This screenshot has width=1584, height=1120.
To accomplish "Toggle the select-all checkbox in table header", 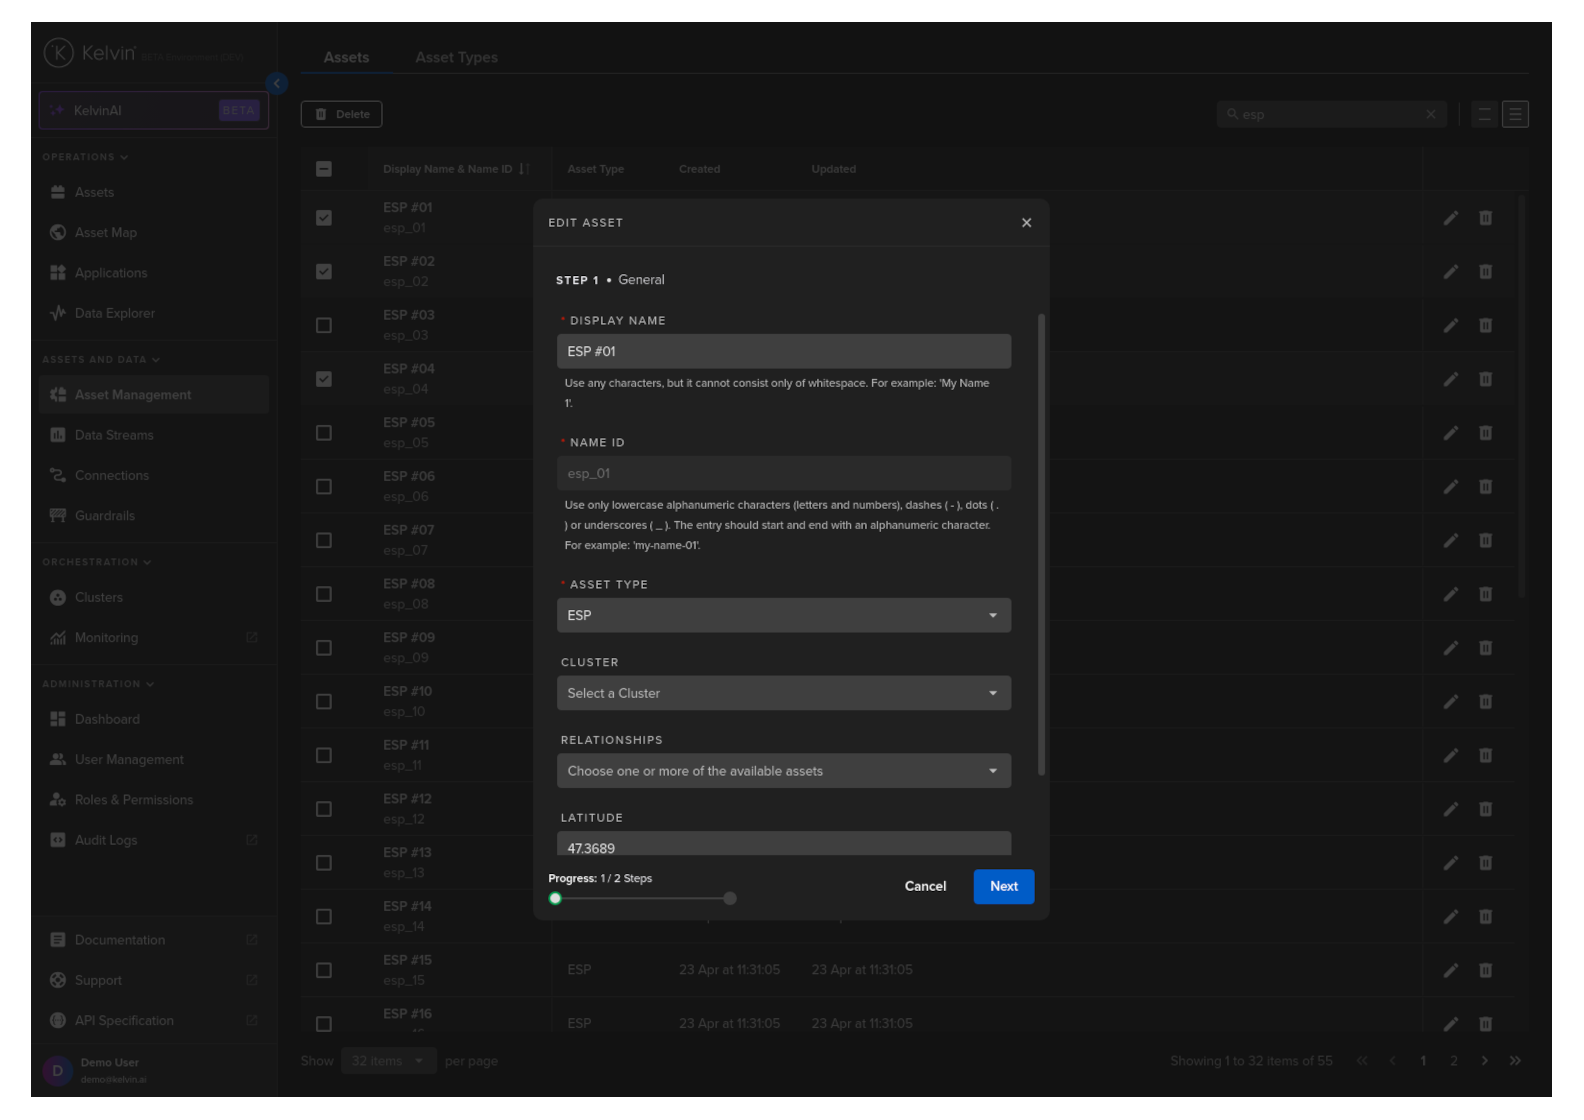I will 324,169.
